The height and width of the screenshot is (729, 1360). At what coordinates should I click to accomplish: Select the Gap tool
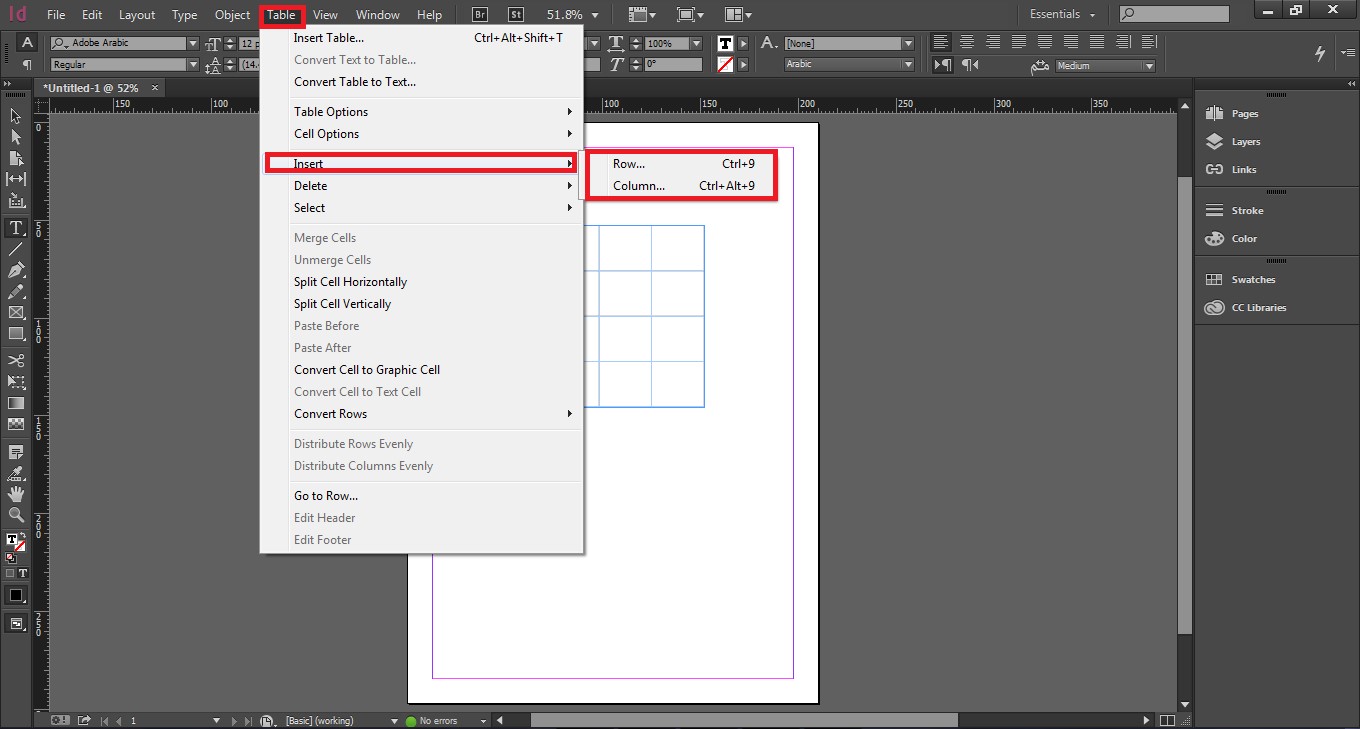coord(16,179)
